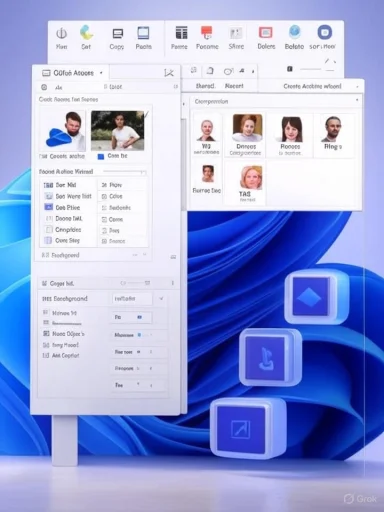Screen dimensions: 384x512
Task: Click the dark table icon in the ribbon
Action: 181,33
